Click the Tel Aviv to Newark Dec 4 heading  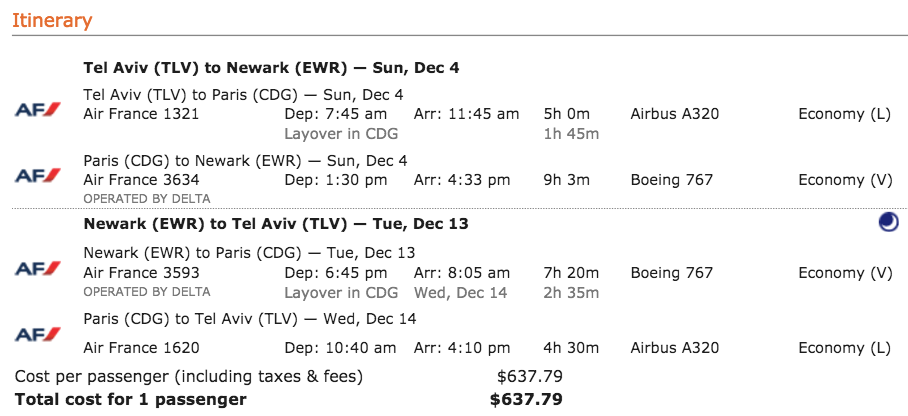pos(271,68)
